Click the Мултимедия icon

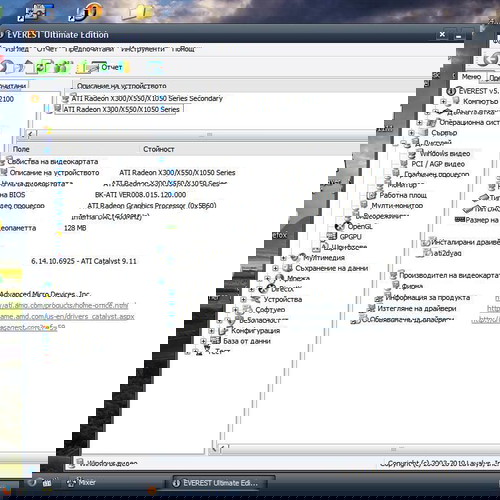(x=295, y=257)
